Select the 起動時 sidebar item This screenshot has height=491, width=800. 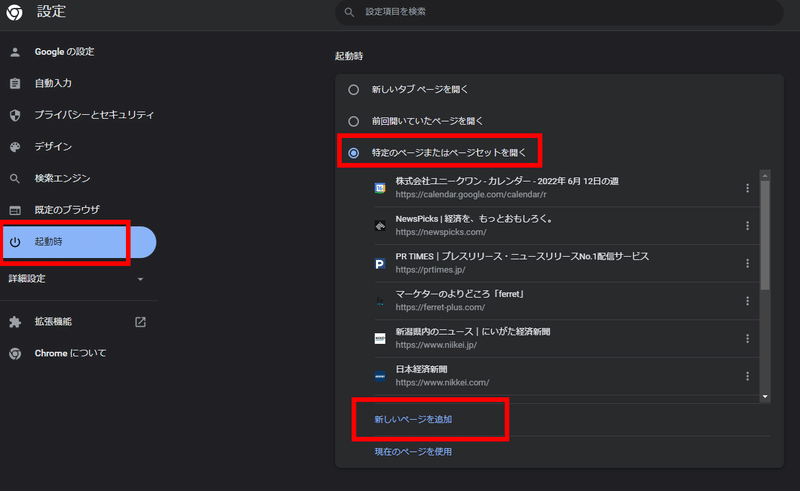tap(78, 242)
